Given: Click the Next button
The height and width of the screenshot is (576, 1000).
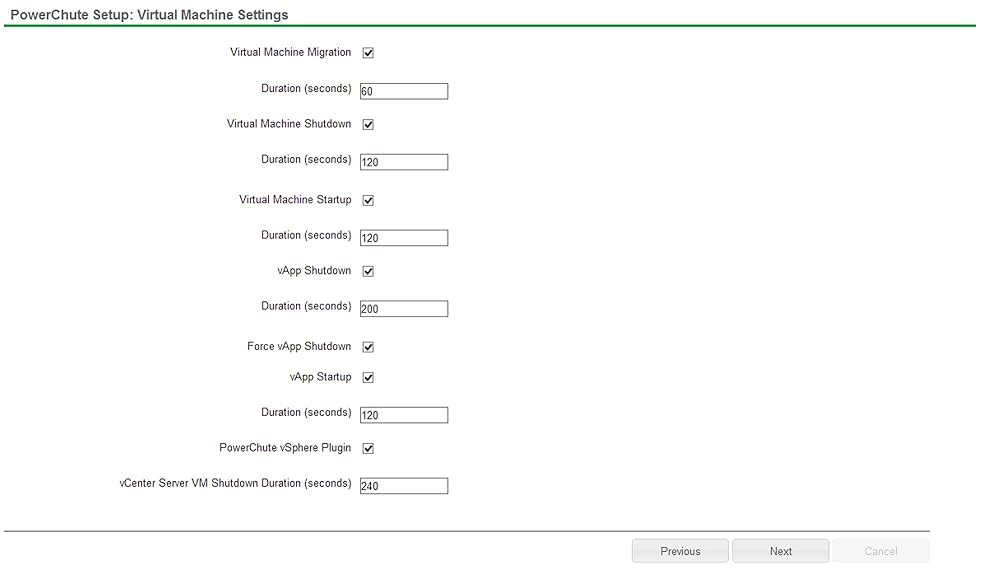Looking at the screenshot, I should 780,551.
